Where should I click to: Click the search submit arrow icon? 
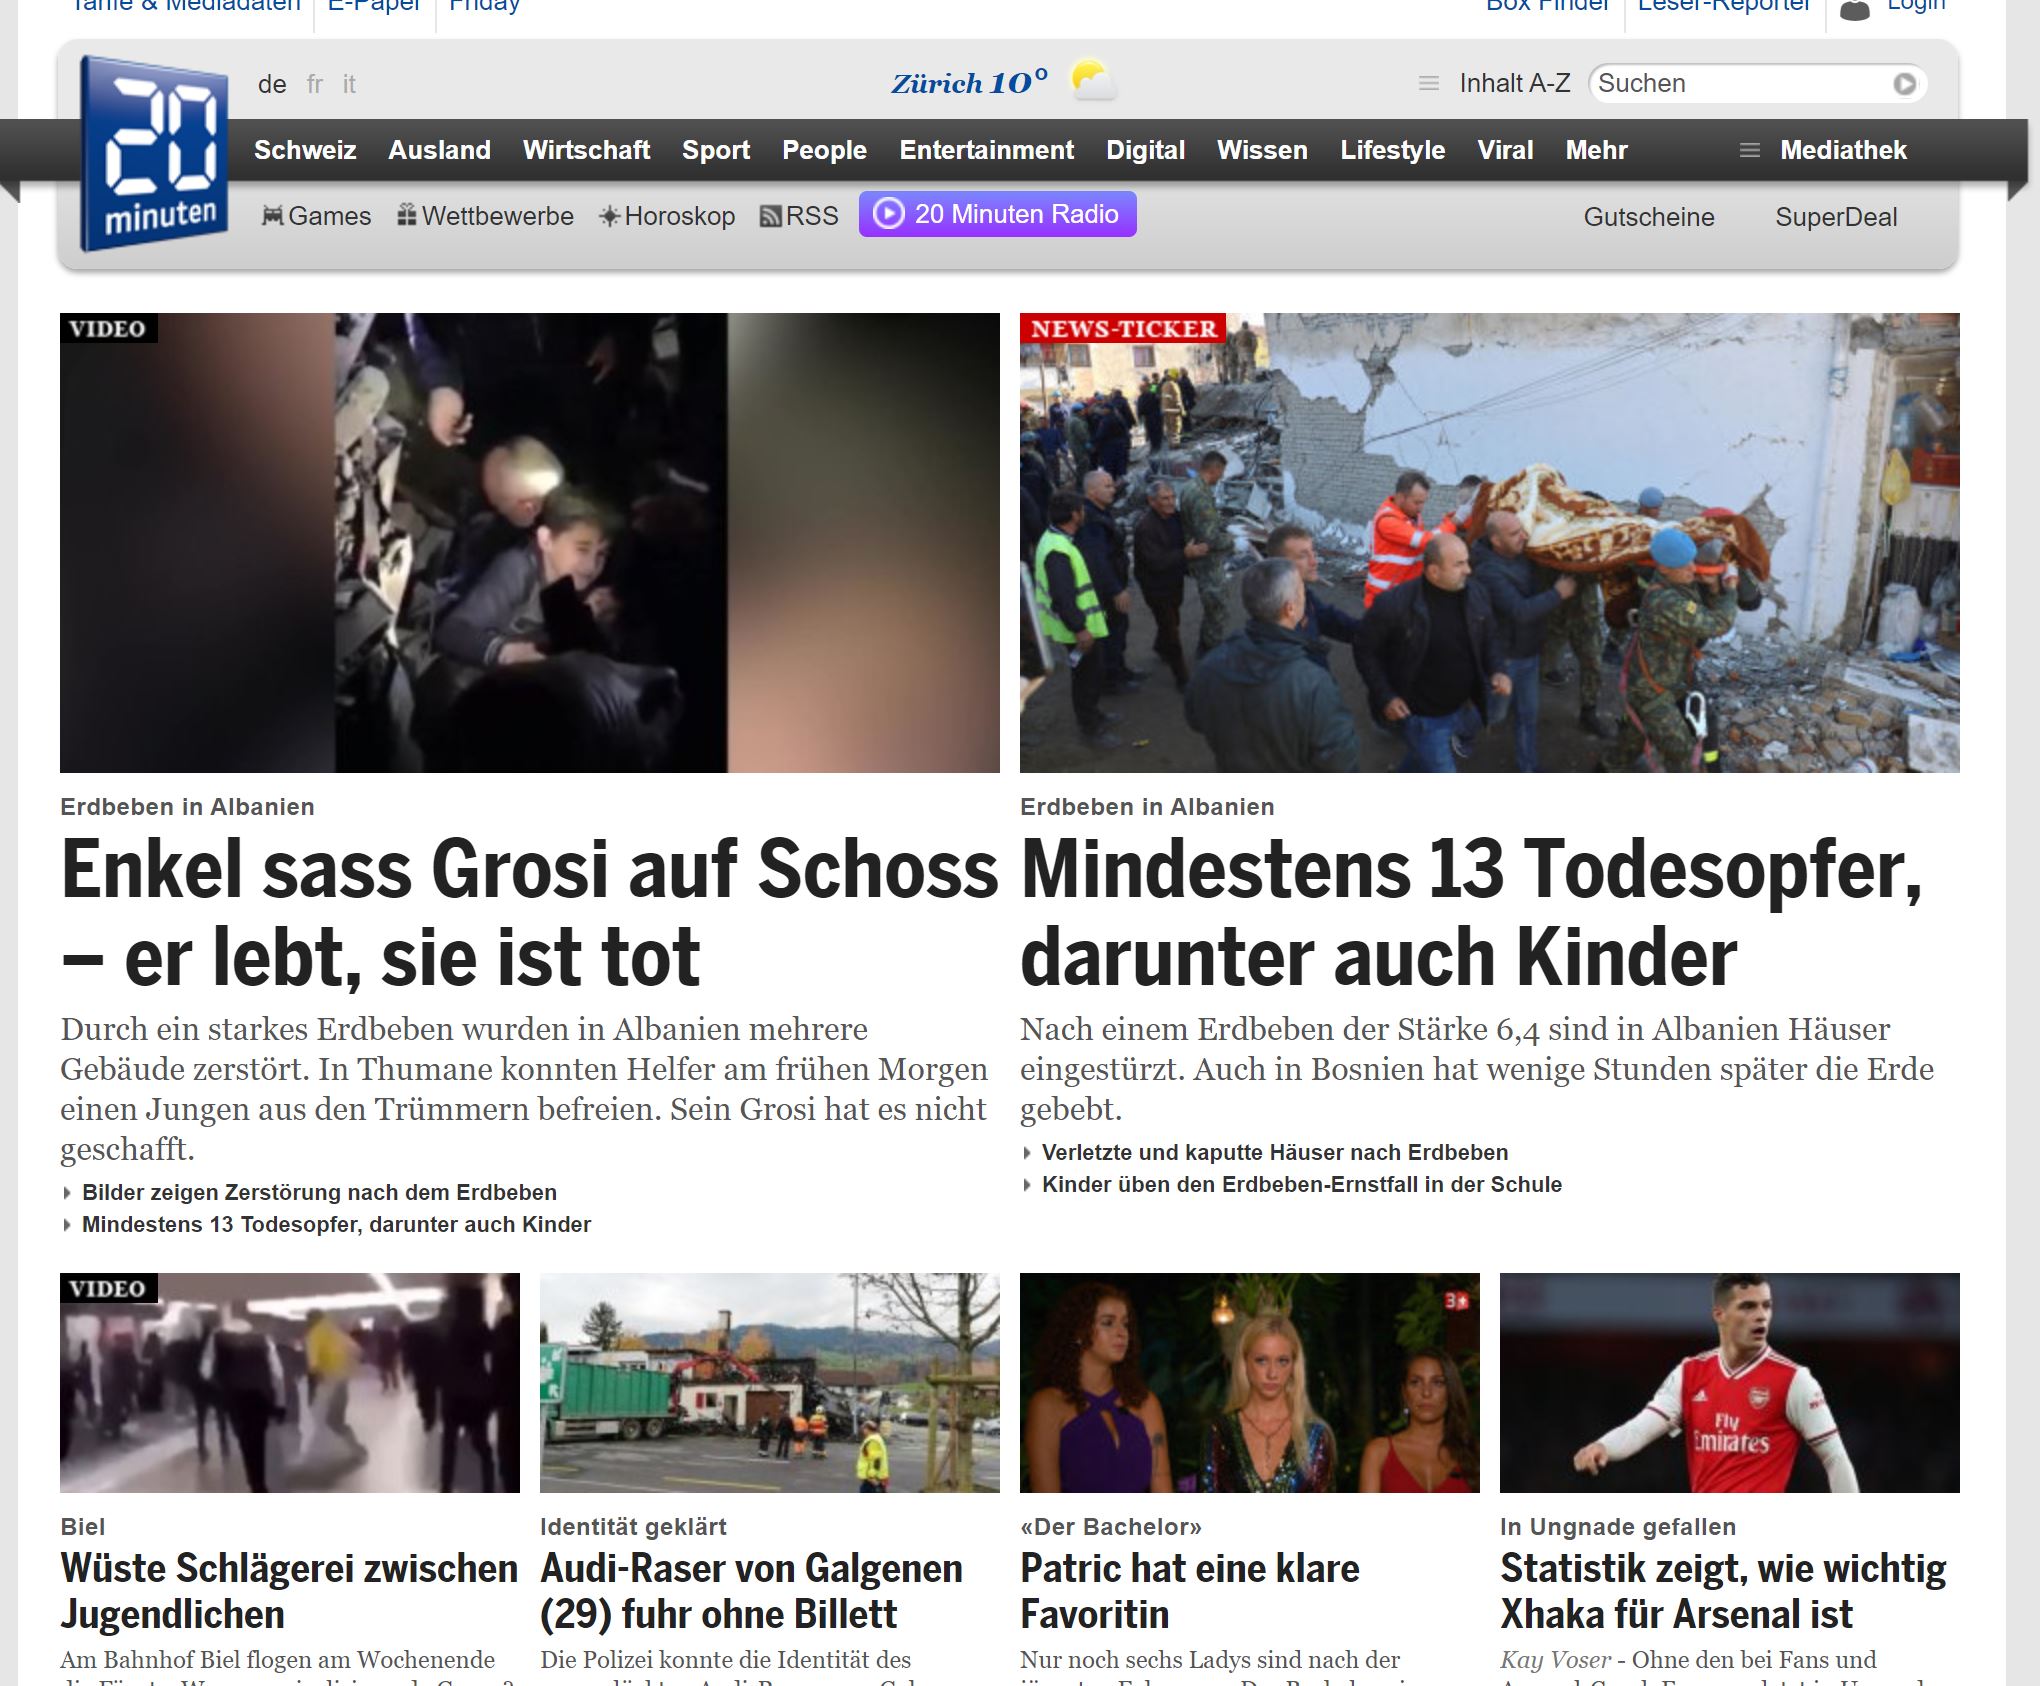point(1904,84)
